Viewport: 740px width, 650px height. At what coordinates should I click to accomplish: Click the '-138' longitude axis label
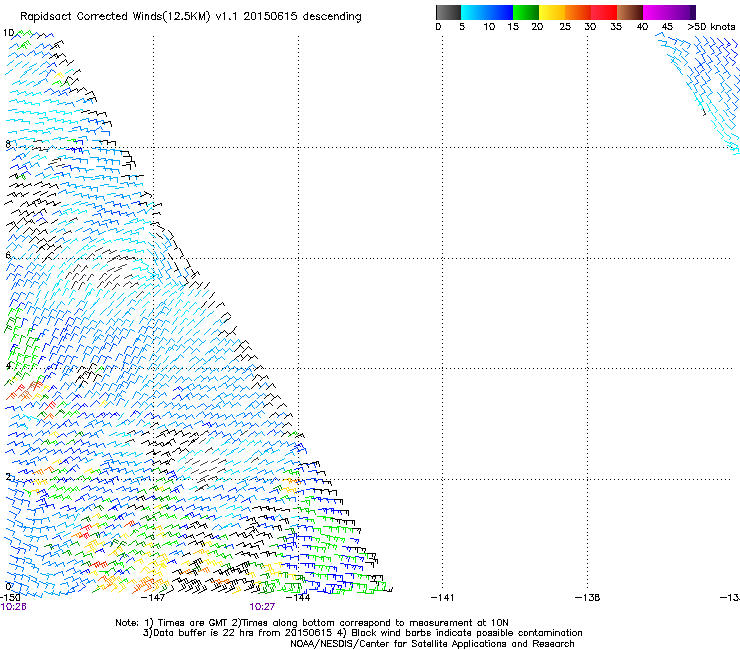tap(588, 598)
